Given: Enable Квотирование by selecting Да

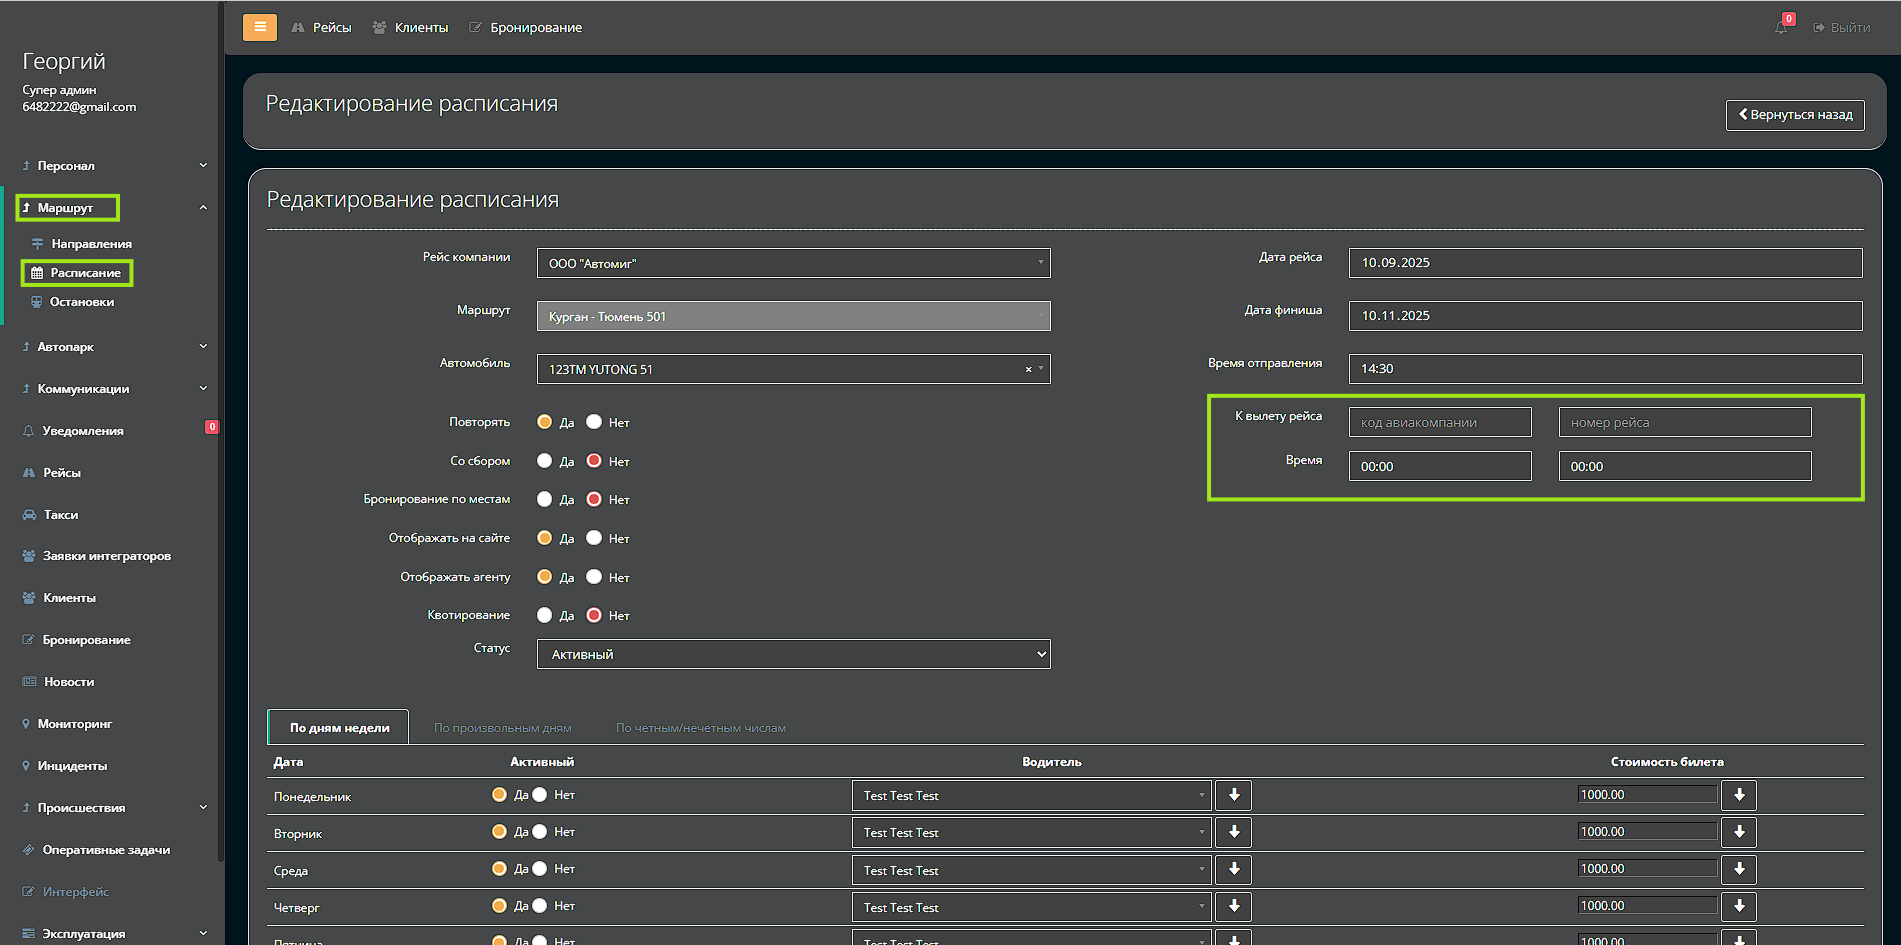Looking at the screenshot, I should click(x=544, y=615).
